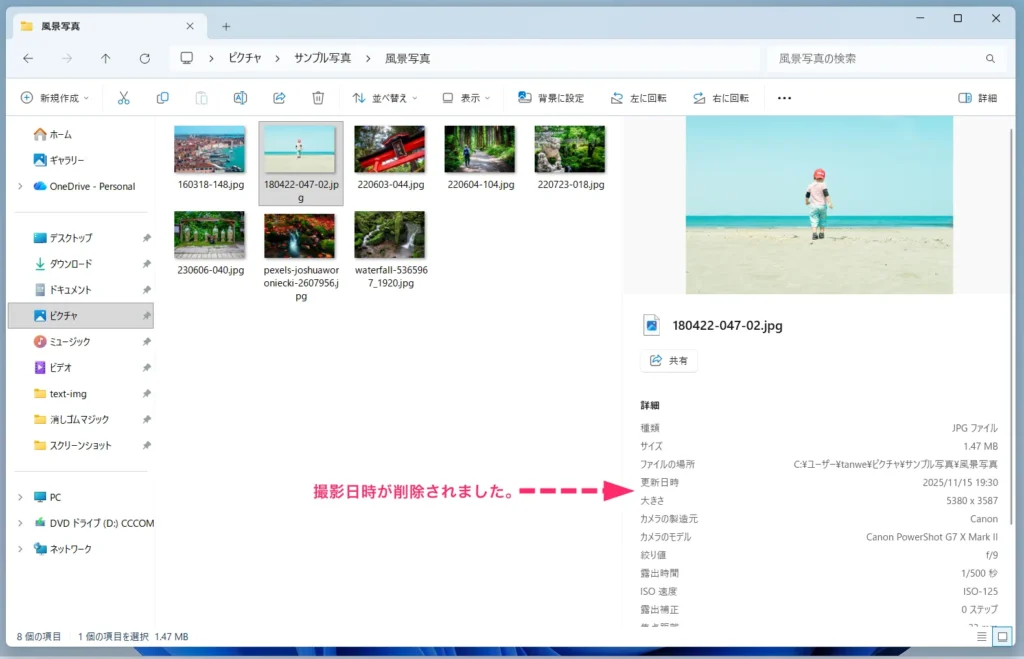The width and height of the screenshot is (1024, 659).
Task: Open the 表示 (View) dropdown
Action: coord(465,97)
